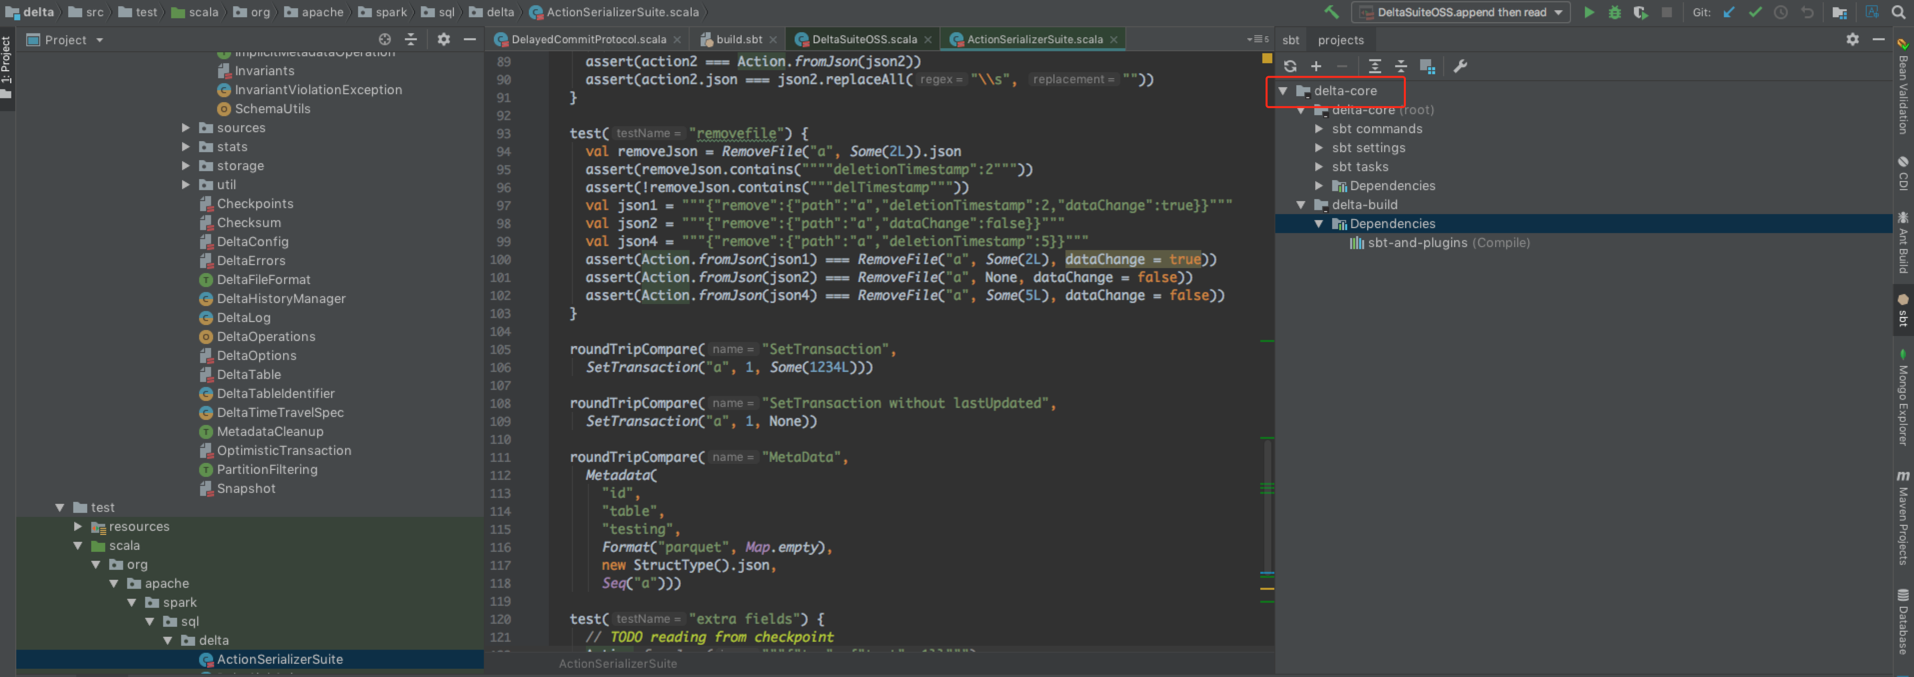Toggle the 1: Project side tab
The width and height of the screenshot is (1914, 677).
(6, 68)
